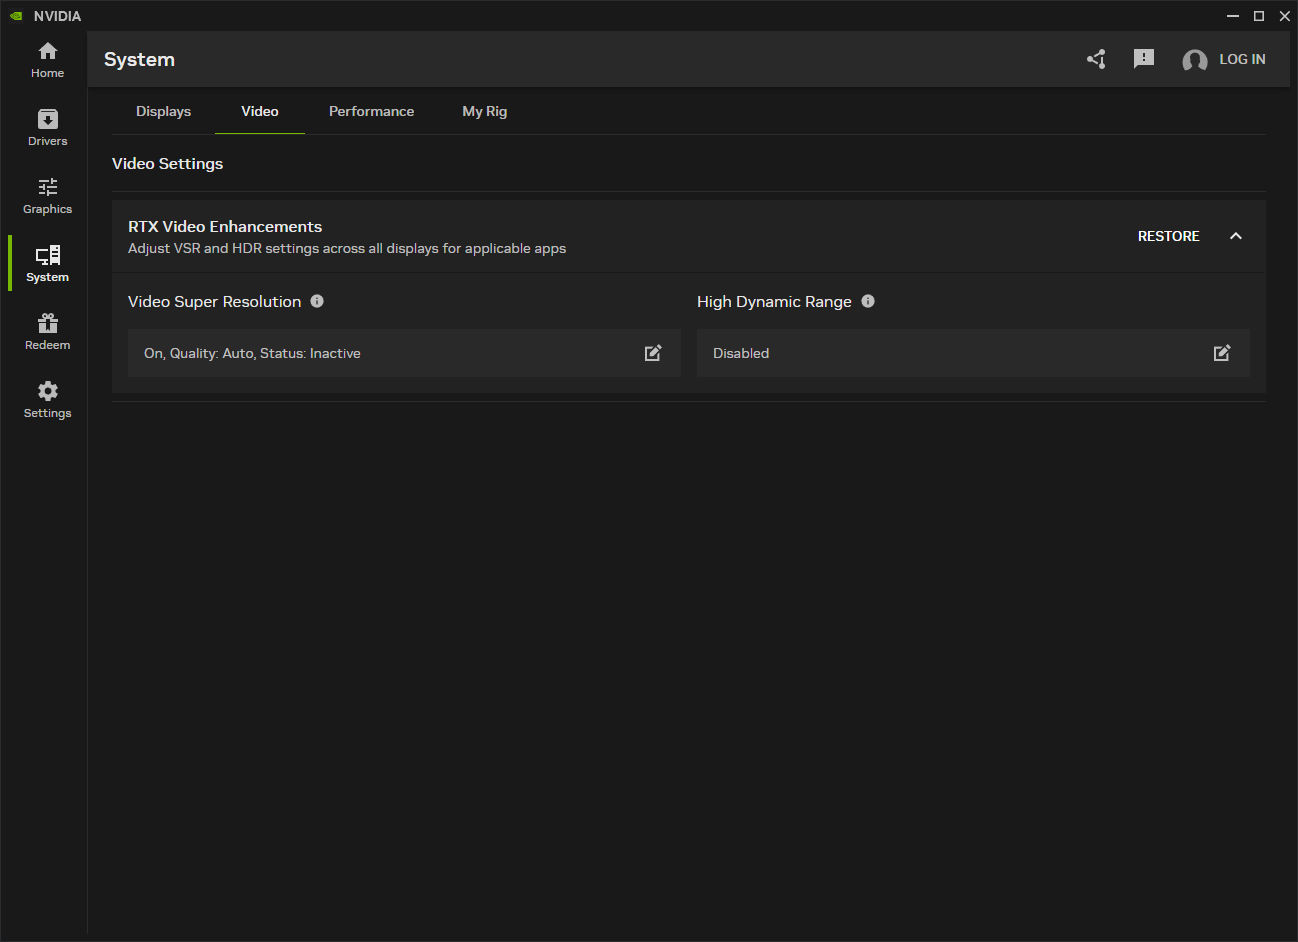
Task: Select the Video tab
Action: tap(260, 111)
